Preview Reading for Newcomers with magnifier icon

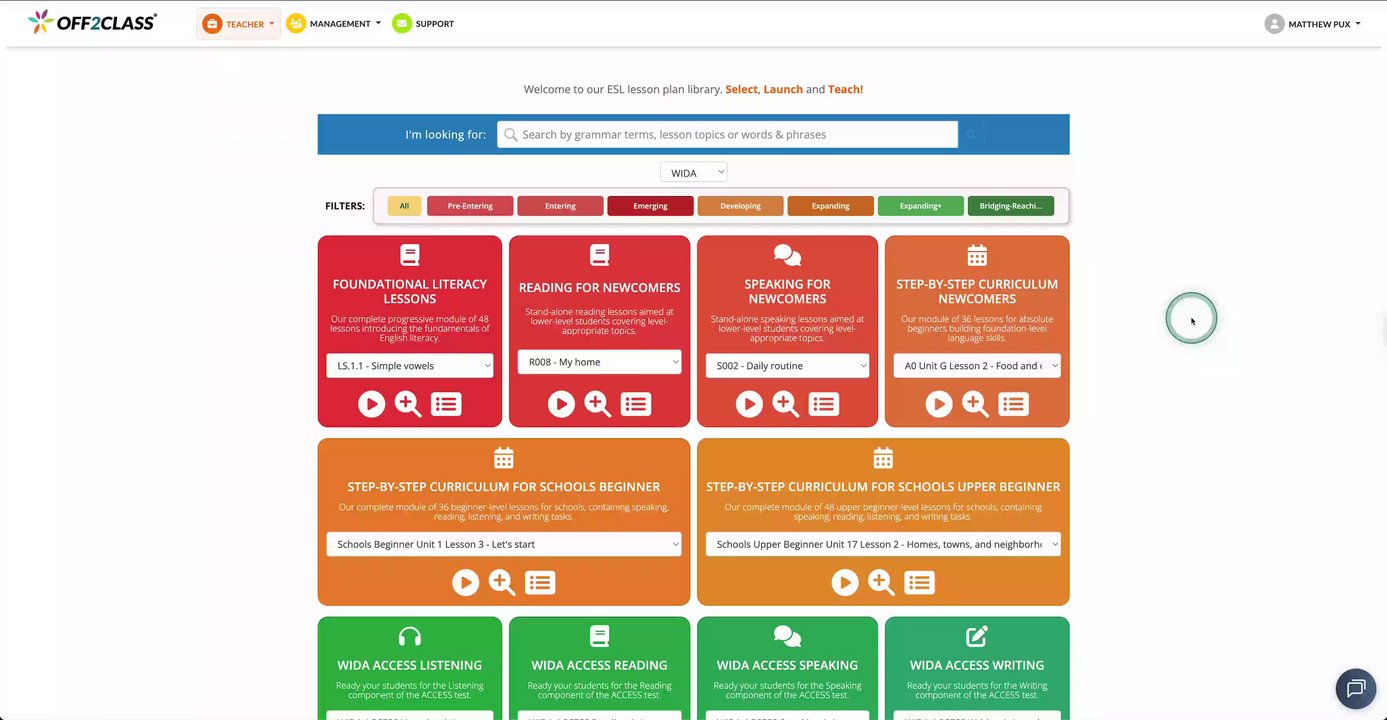point(598,404)
